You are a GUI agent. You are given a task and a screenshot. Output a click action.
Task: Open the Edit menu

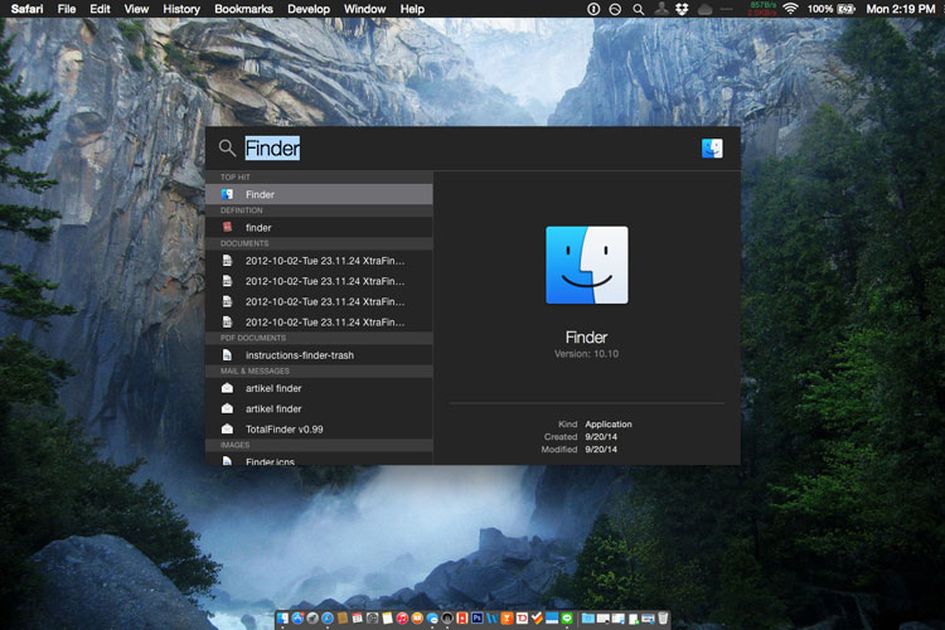(x=100, y=9)
